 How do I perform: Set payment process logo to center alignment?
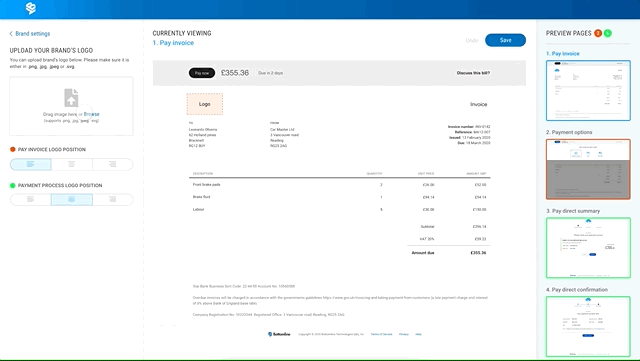tap(72, 199)
